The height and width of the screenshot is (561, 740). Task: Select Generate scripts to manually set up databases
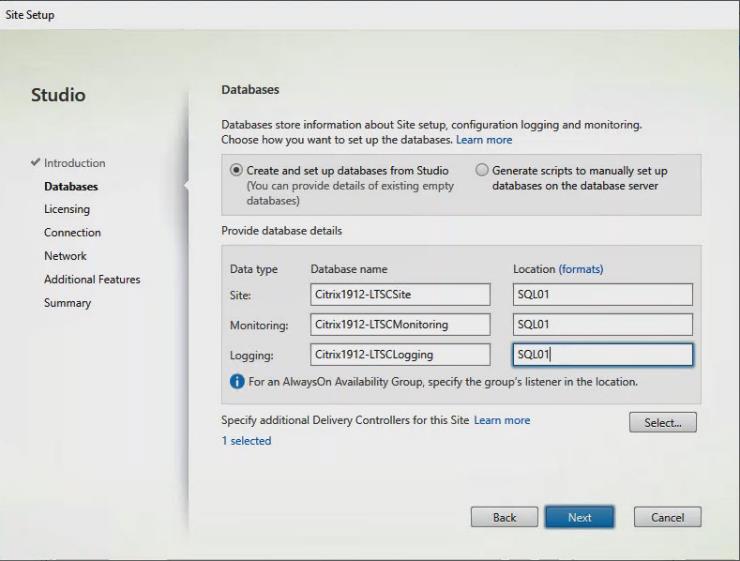481,170
